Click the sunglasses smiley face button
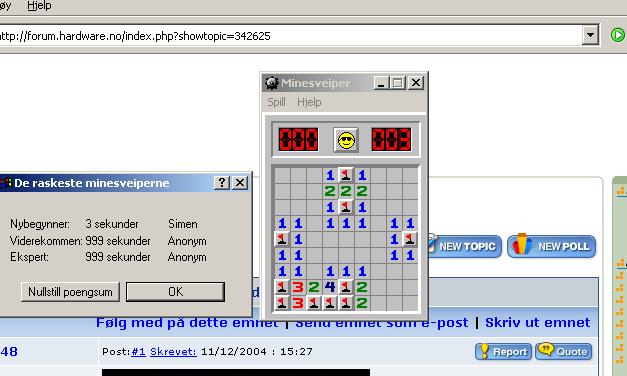The height and width of the screenshot is (376, 627). tap(346, 140)
